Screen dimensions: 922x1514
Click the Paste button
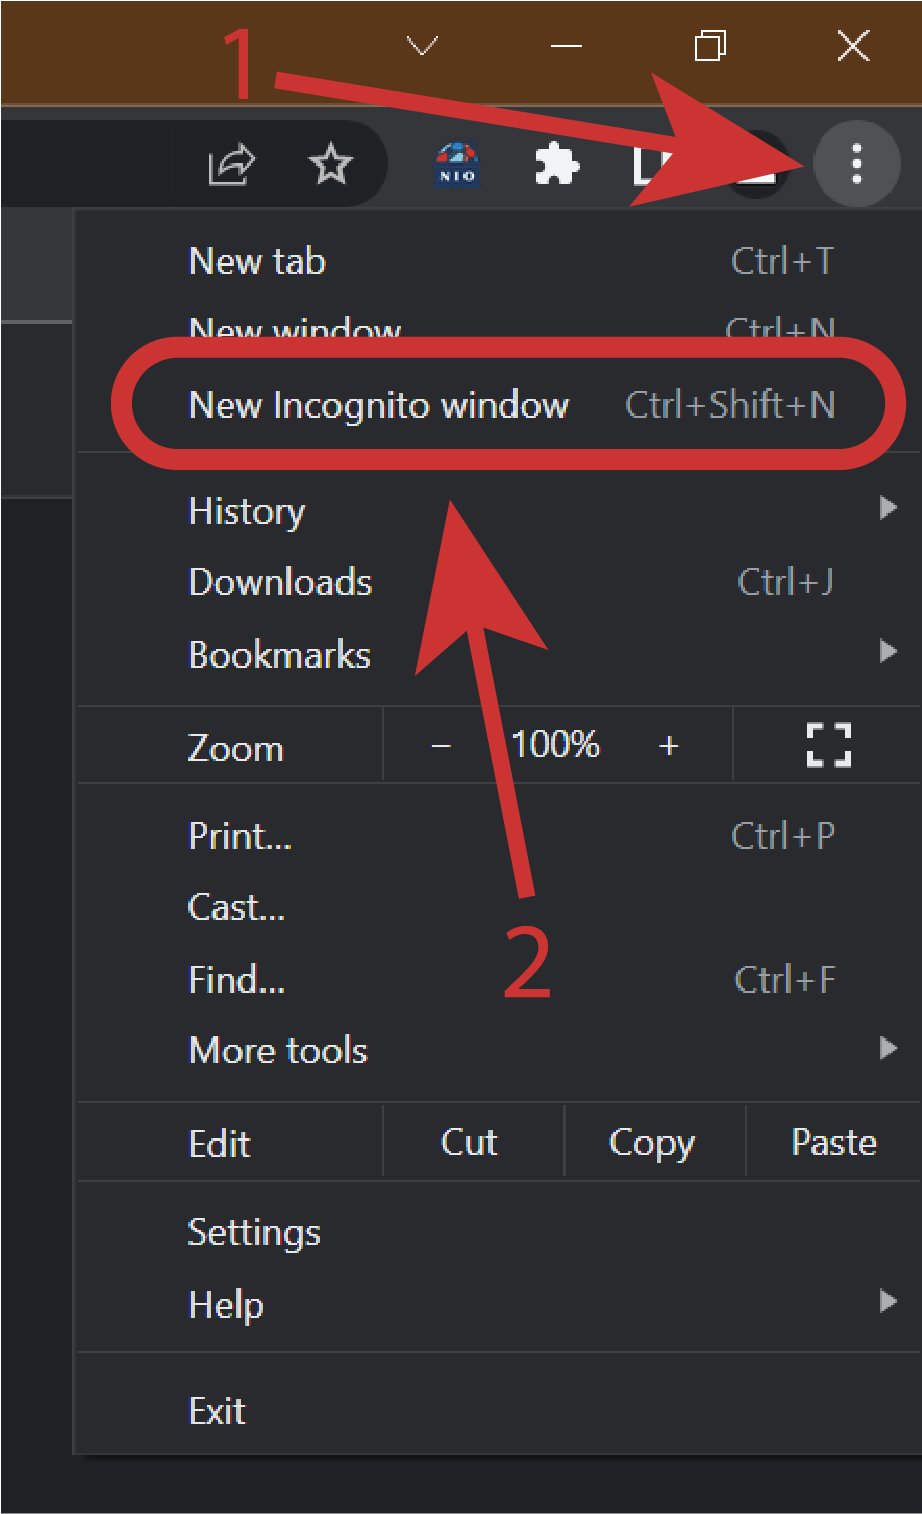pos(833,1142)
